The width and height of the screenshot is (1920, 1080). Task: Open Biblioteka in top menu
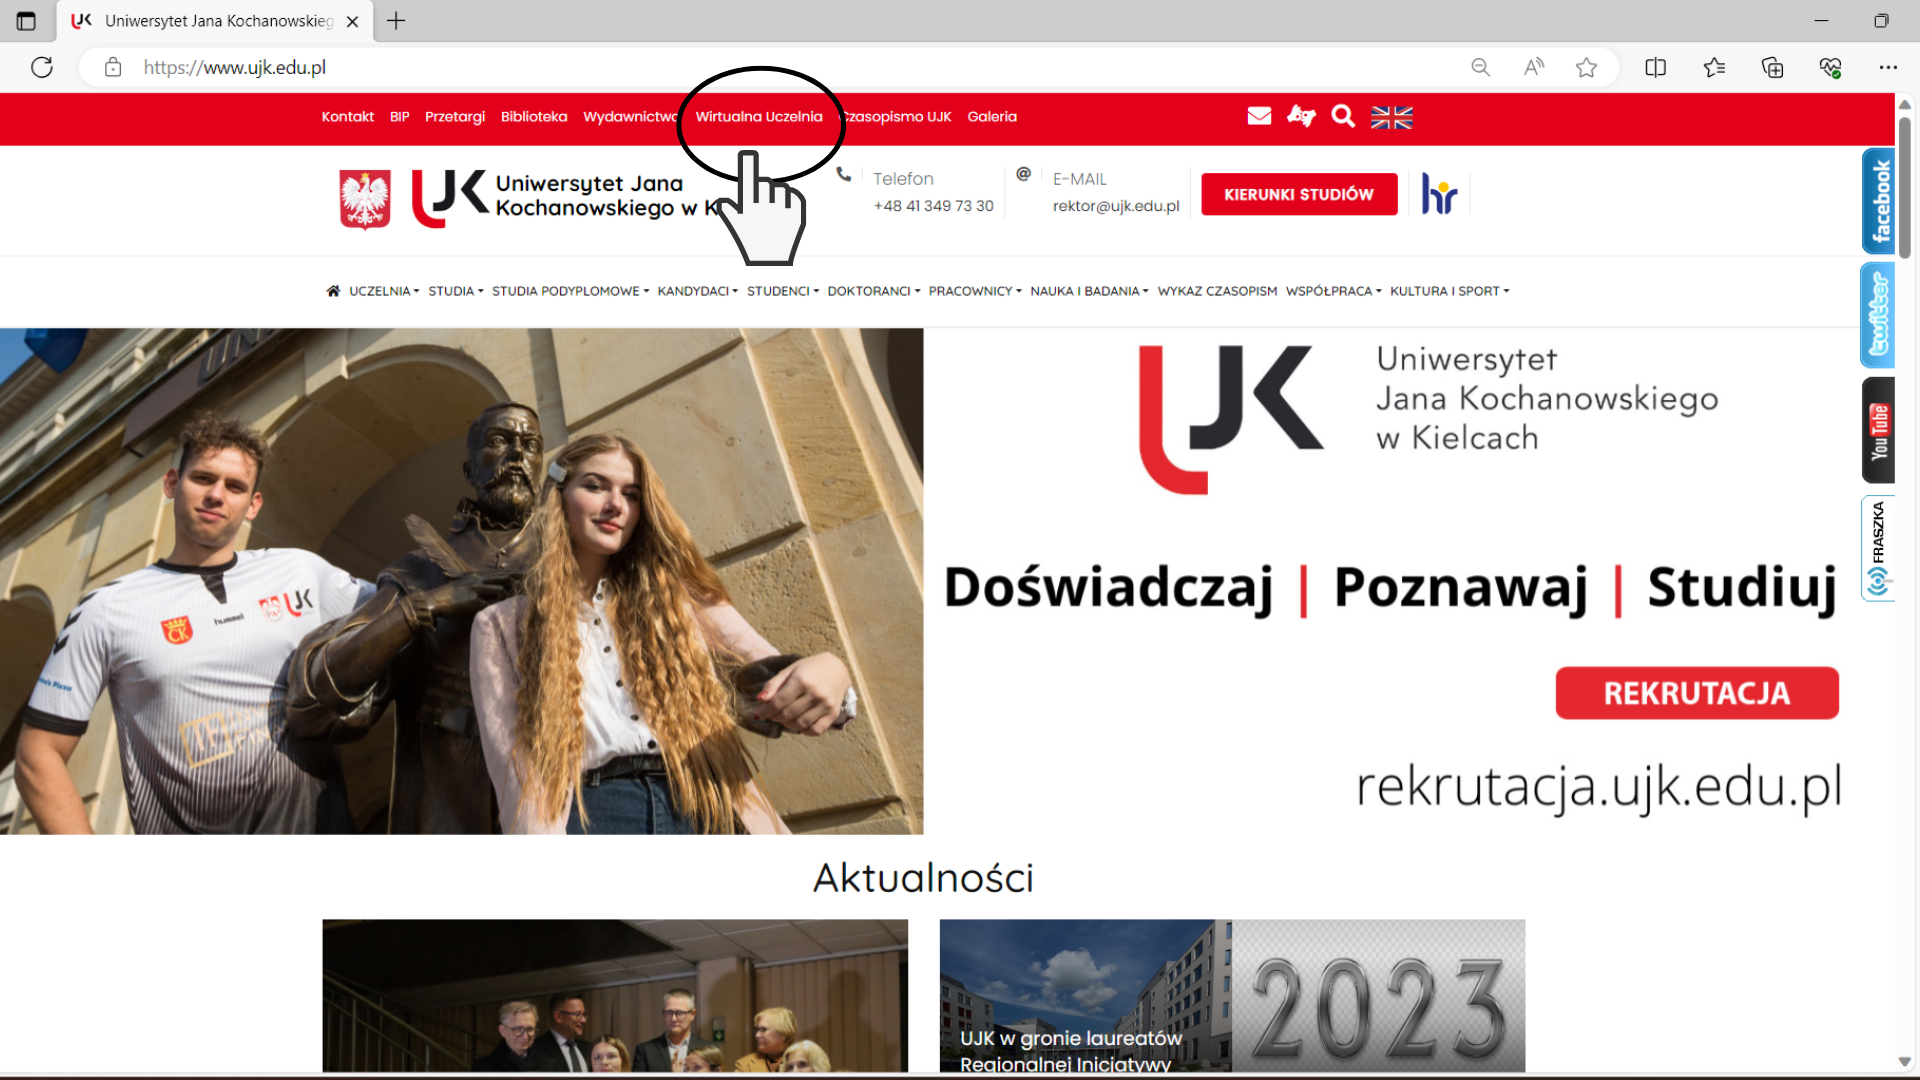pyautogui.click(x=533, y=117)
